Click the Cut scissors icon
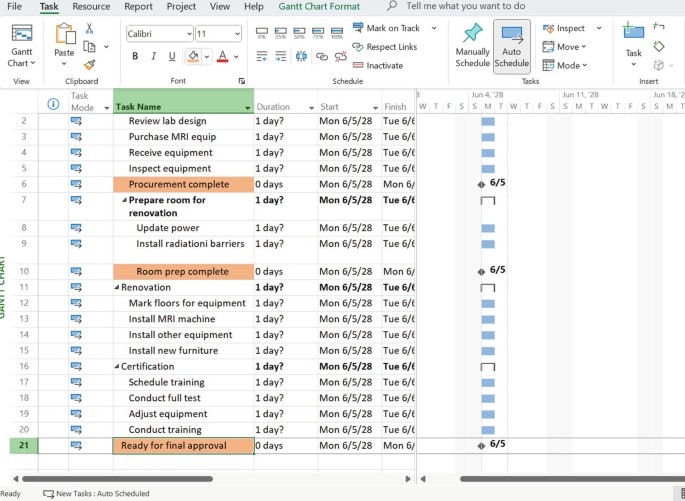The image size is (685, 501). pos(89,28)
